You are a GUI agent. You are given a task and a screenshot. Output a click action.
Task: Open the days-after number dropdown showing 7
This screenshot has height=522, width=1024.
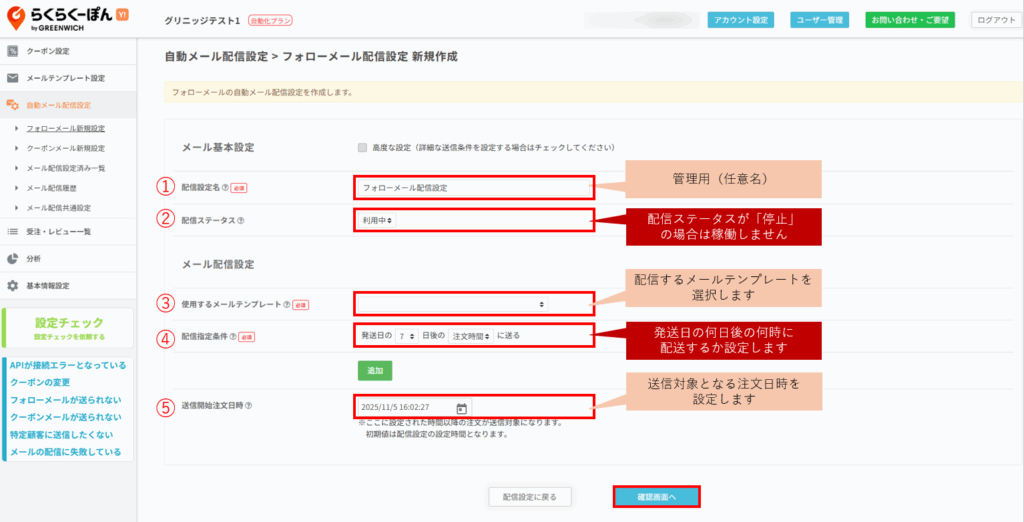click(x=406, y=336)
